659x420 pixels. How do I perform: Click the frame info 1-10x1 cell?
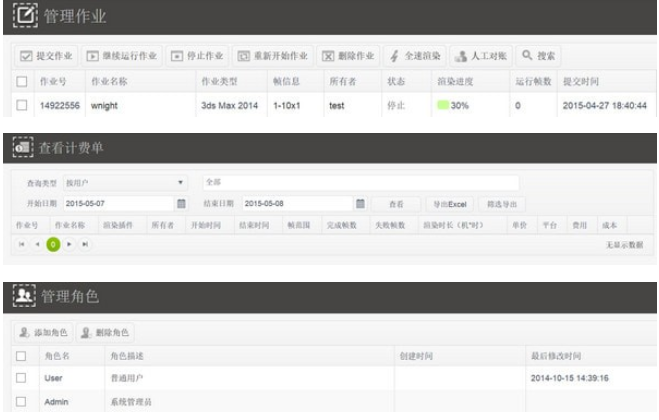point(287,106)
